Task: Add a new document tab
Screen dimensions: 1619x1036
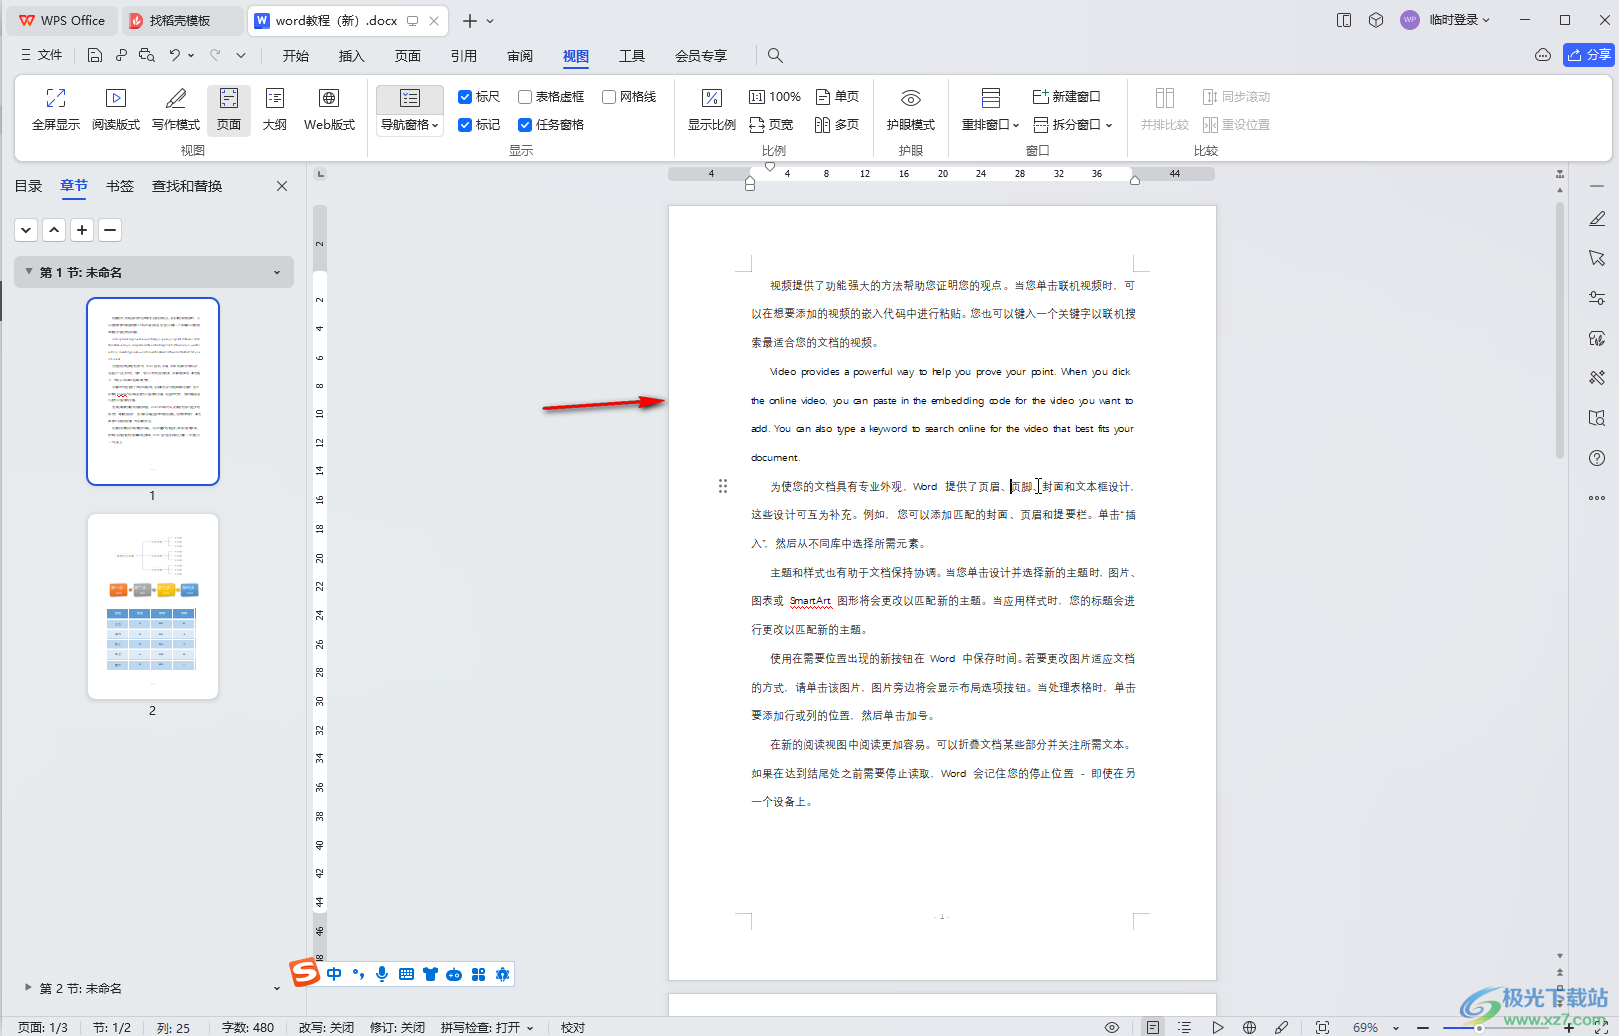Action: coord(470,20)
